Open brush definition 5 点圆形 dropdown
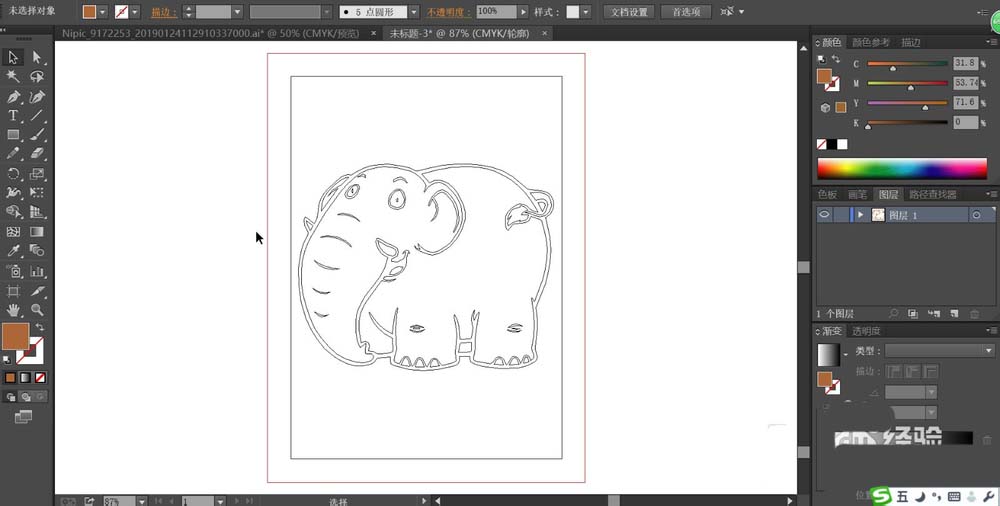1000x506 pixels. click(413, 12)
